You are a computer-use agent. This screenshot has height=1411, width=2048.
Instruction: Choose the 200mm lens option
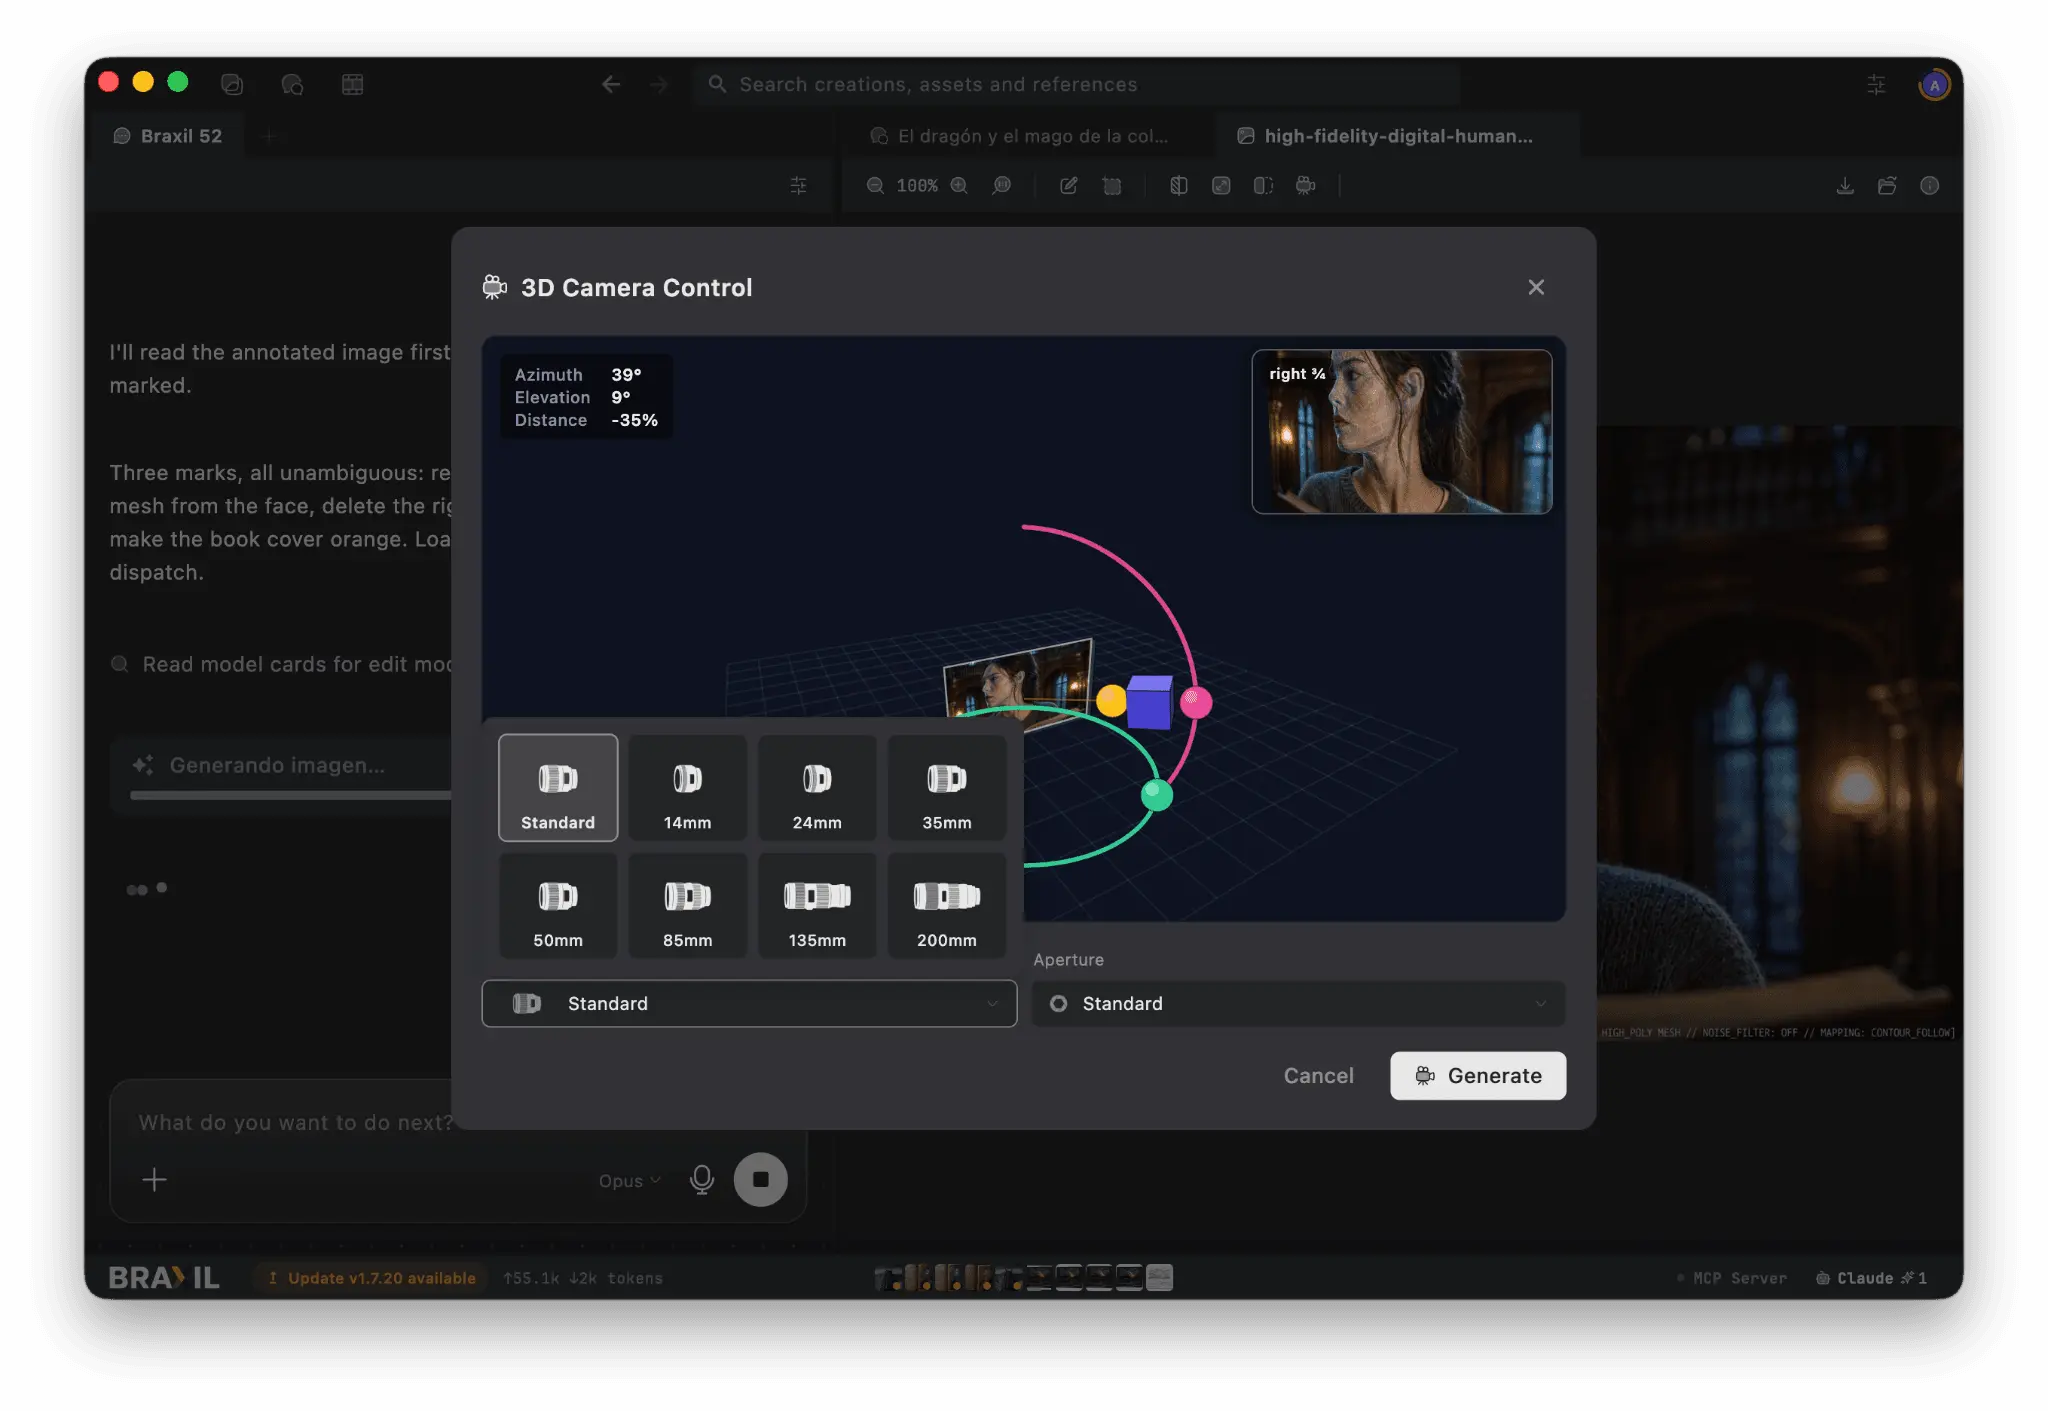point(947,906)
